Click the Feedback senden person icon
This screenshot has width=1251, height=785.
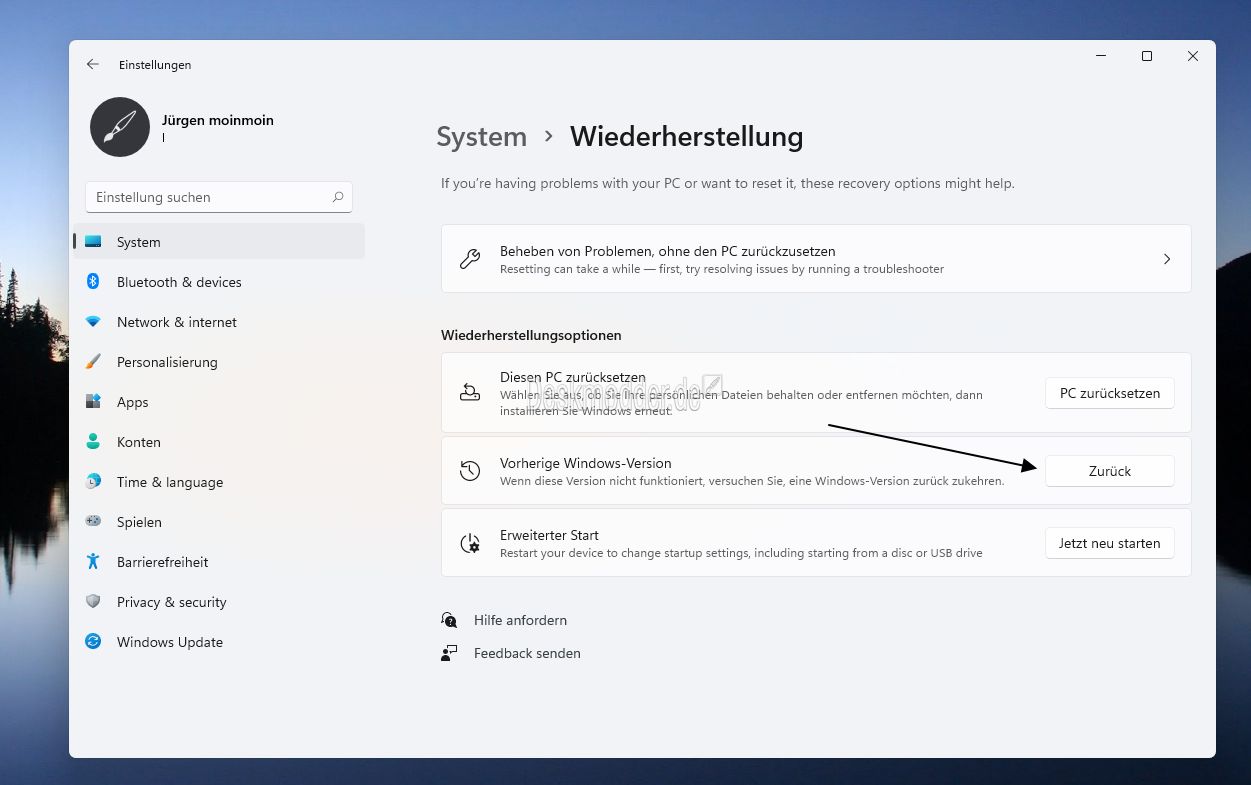449,653
